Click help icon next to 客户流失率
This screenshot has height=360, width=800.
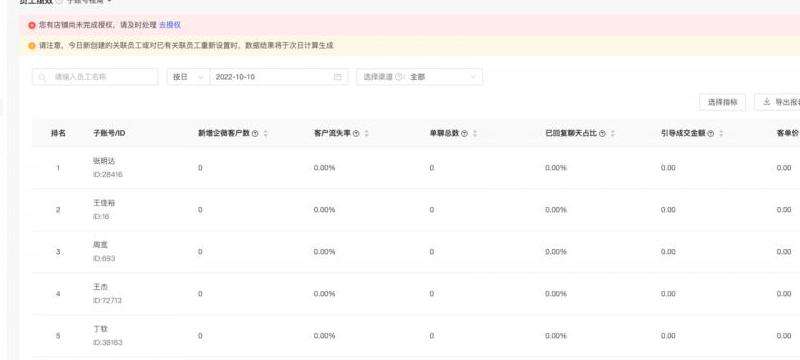[356, 134]
